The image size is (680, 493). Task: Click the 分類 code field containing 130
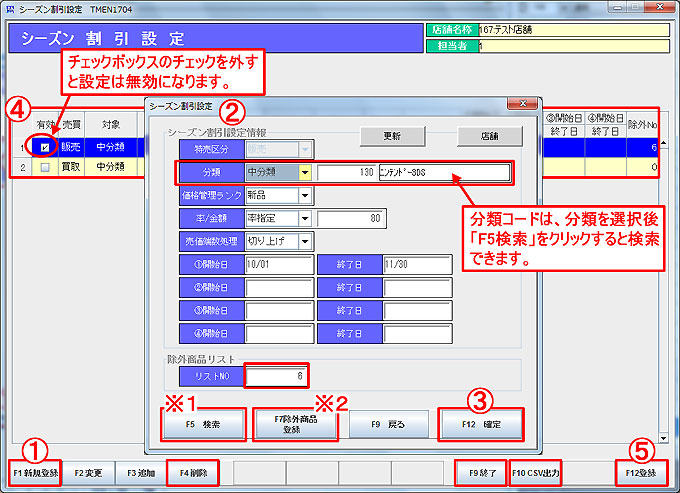coord(346,173)
